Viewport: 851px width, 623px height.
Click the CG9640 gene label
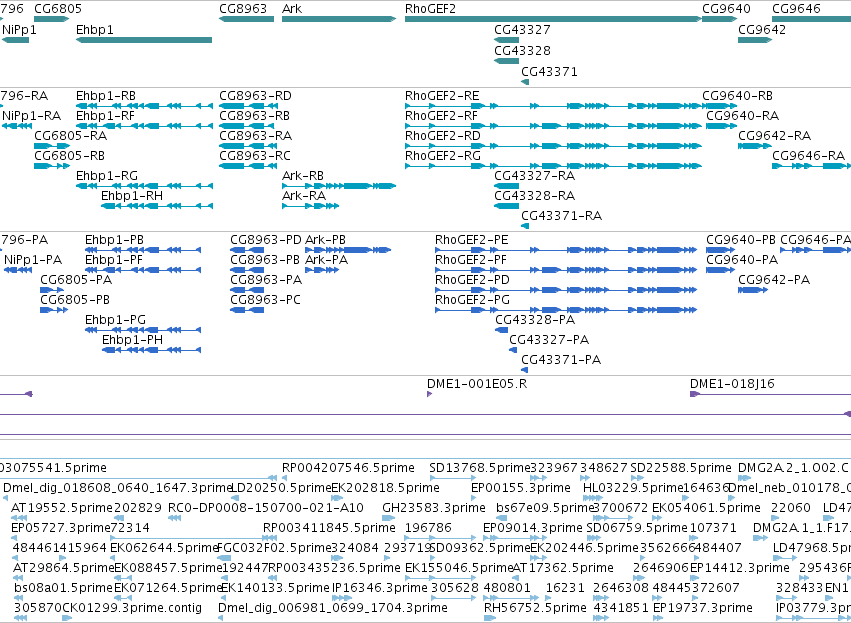[726, 9]
